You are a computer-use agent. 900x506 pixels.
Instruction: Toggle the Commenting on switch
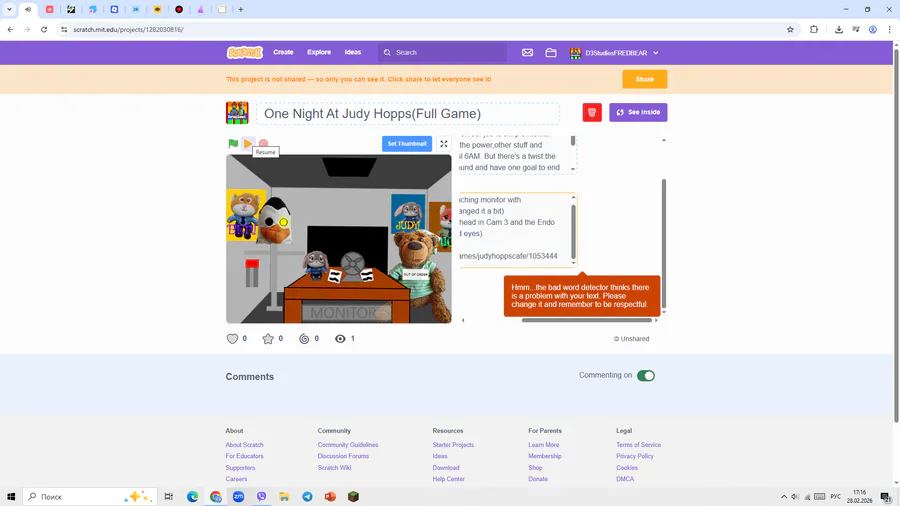click(646, 376)
